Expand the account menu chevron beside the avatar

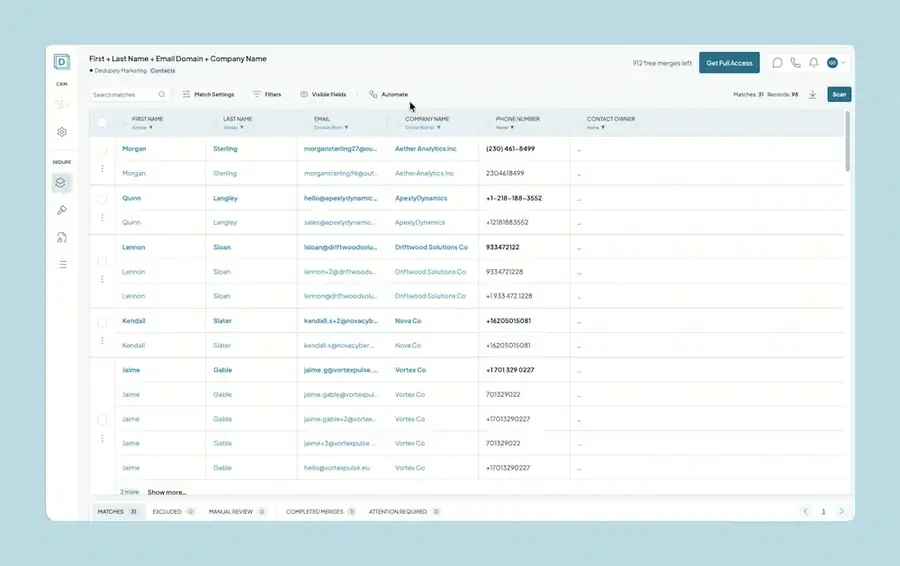click(x=843, y=63)
